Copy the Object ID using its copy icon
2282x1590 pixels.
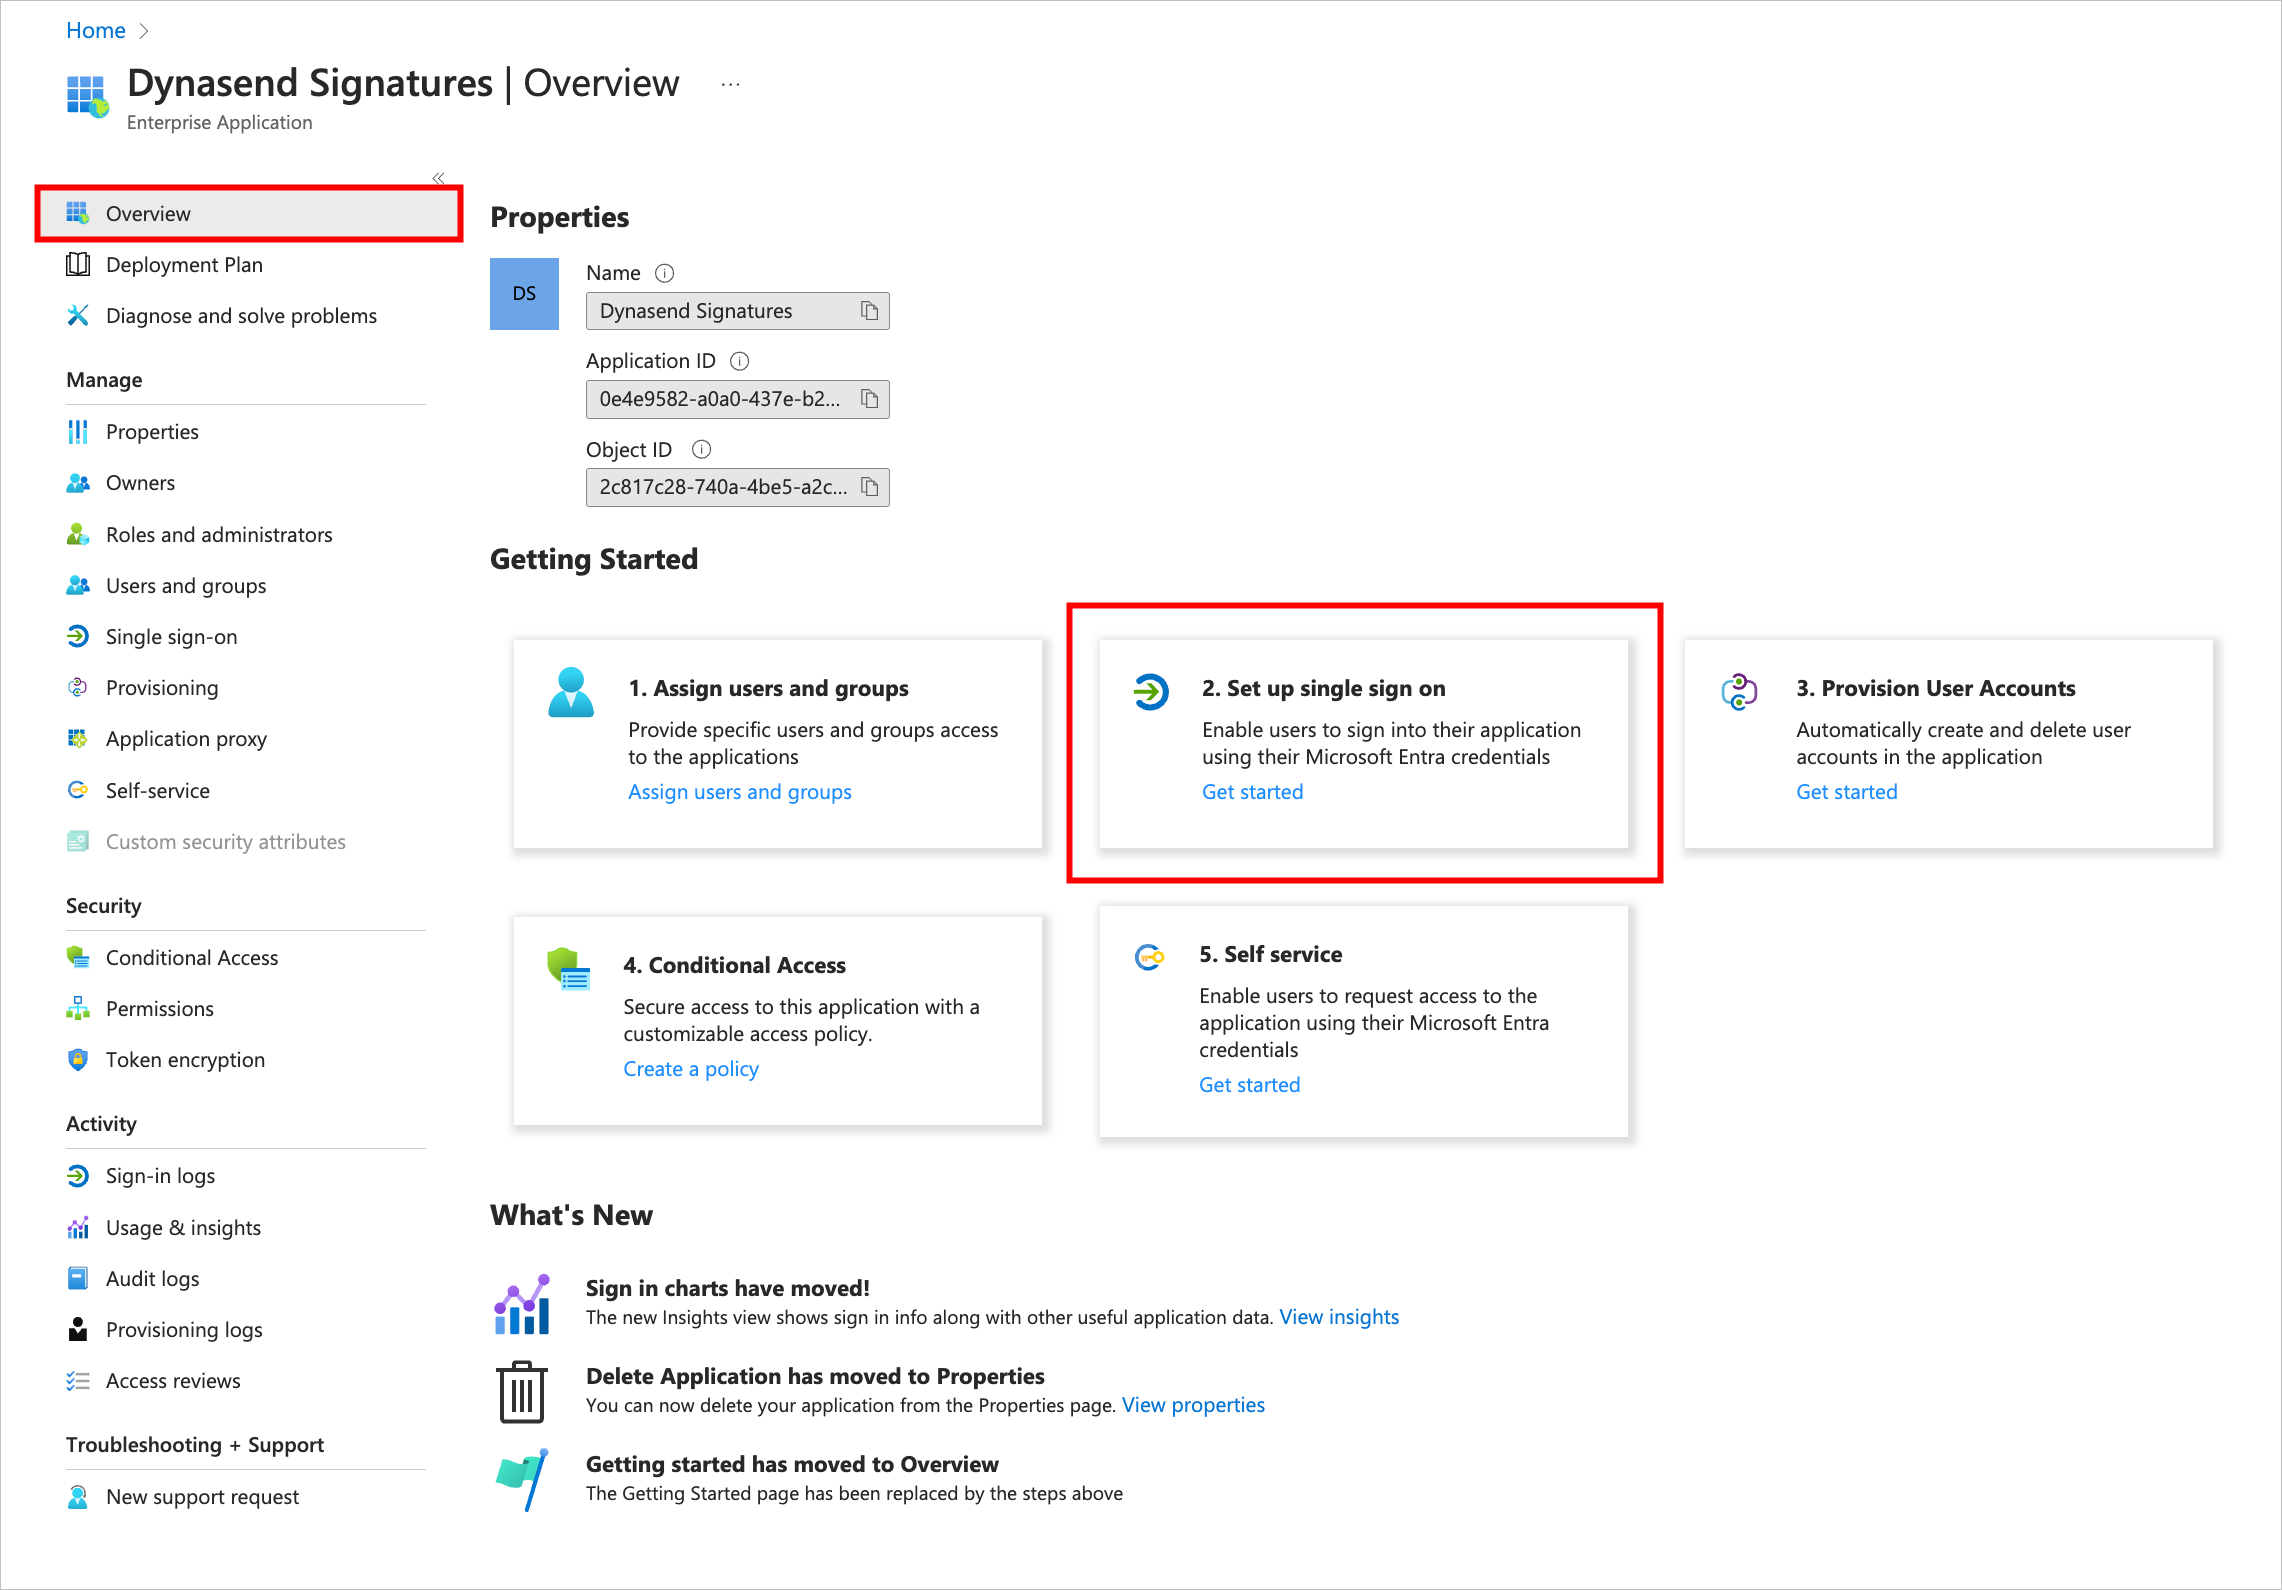pyautogui.click(x=869, y=487)
